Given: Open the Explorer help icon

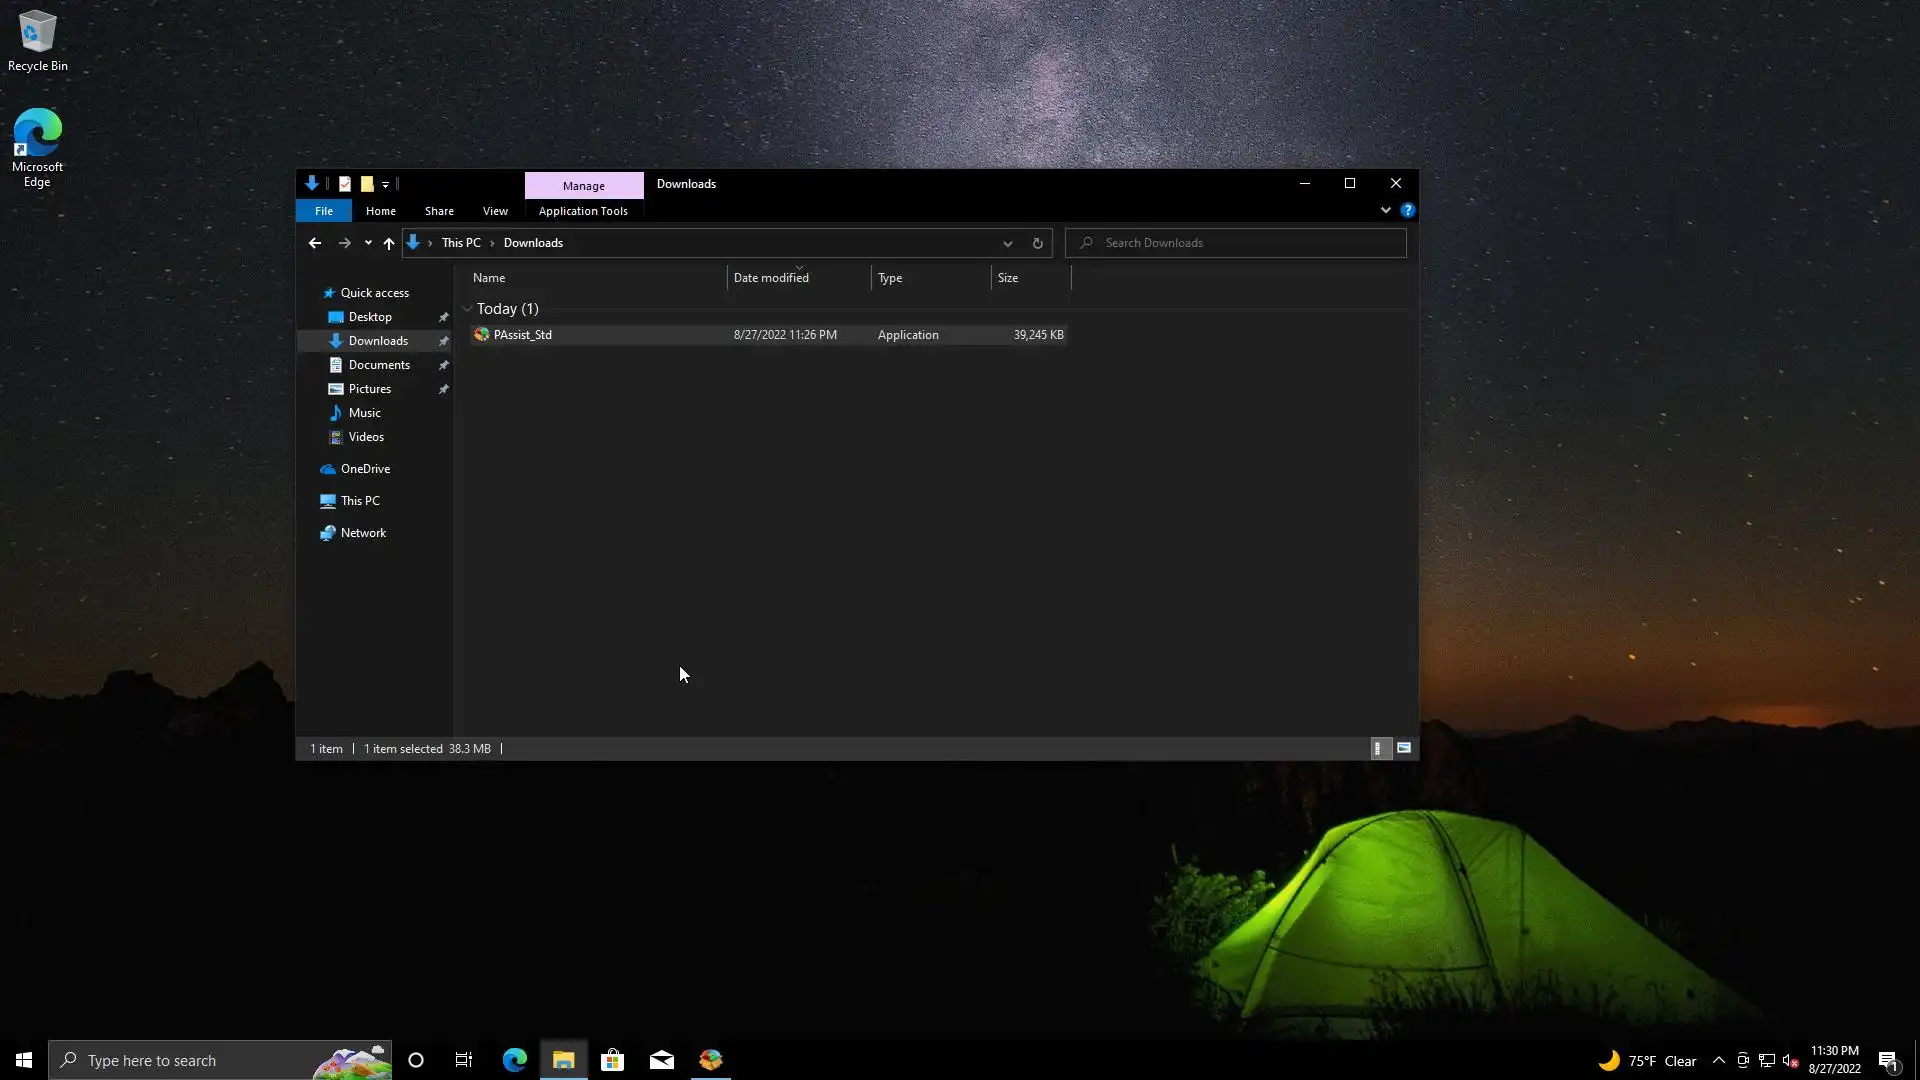Looking at the screenshot, I should tap(1407, 210).
